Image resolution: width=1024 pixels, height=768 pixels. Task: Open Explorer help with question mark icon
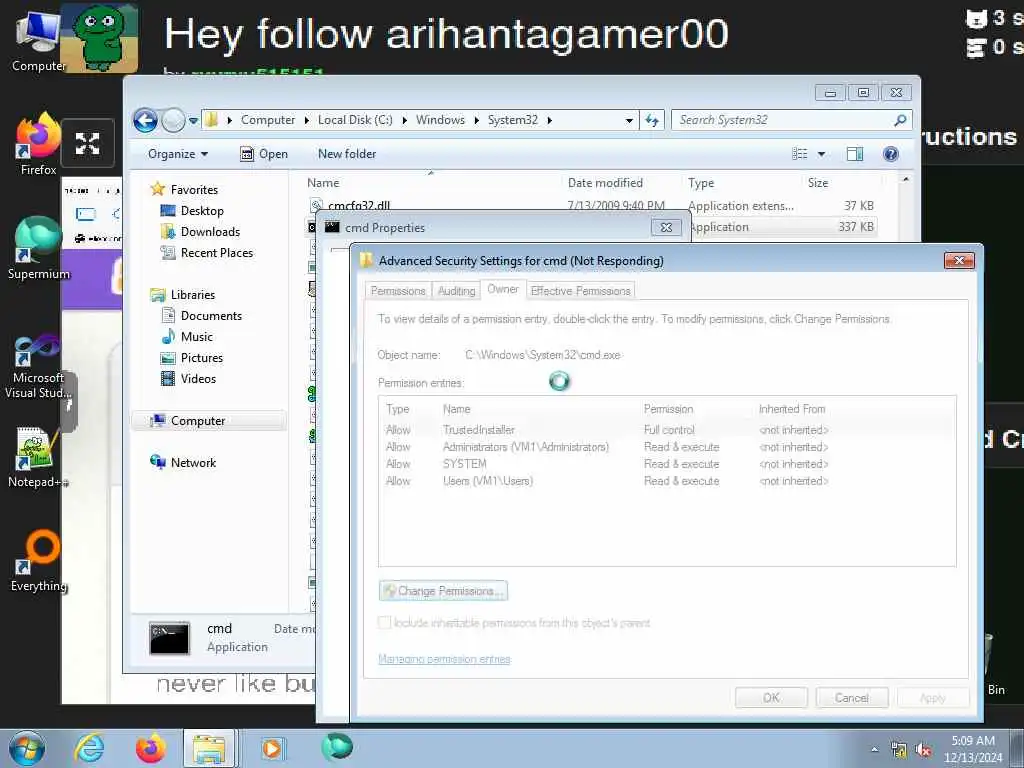point(890,154)
